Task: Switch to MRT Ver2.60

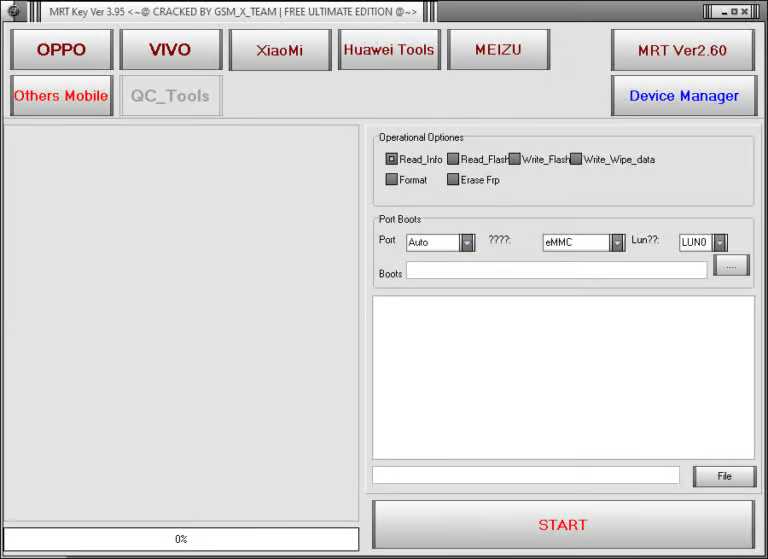Action: (x=682, y=50)
